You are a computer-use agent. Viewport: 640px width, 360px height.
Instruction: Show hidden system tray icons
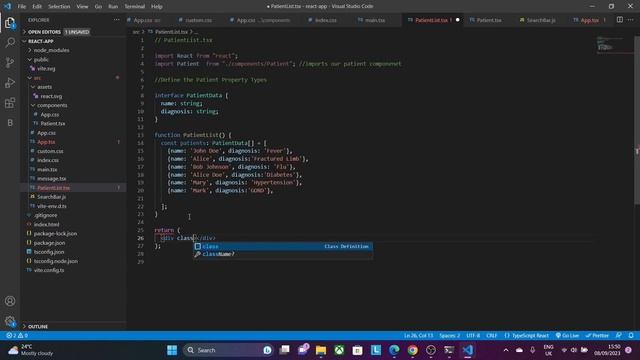coord(506,350)
